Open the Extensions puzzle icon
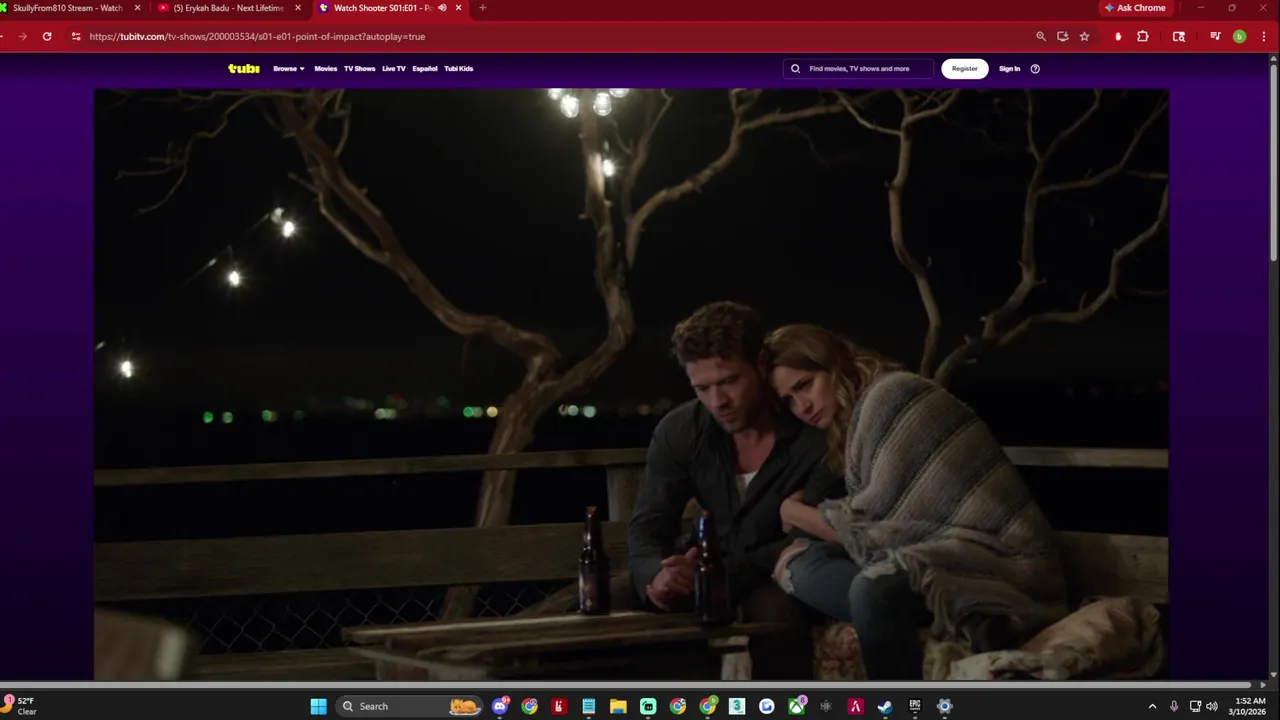This screenshot has width=1280, height=720. coord(1143,36)
